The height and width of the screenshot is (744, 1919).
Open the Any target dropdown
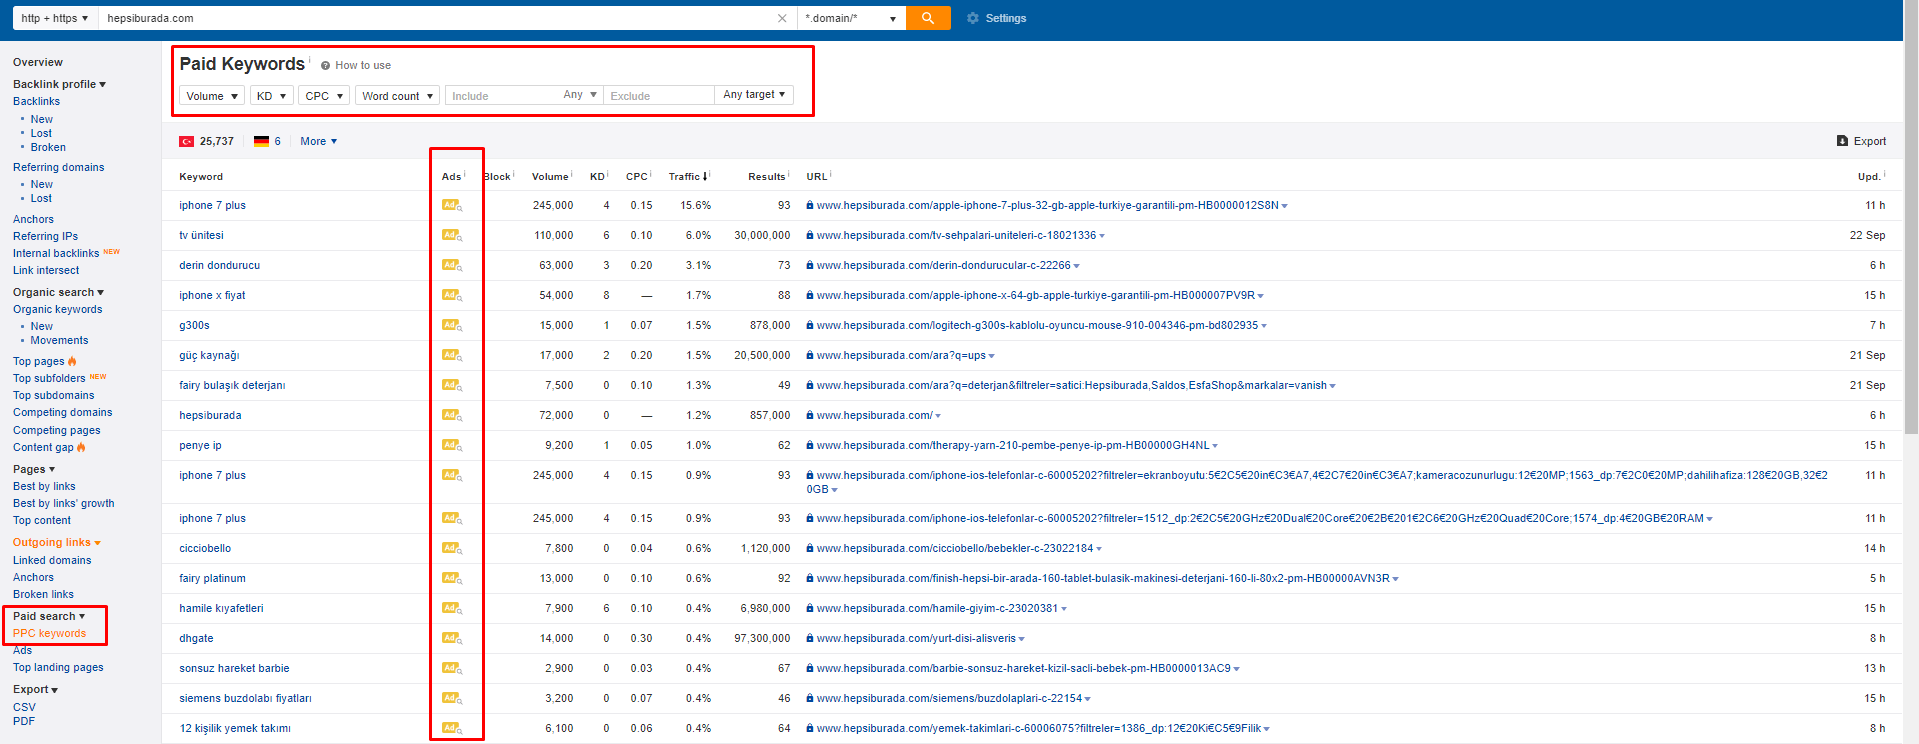pyautogui.click(x=754, y=95)
